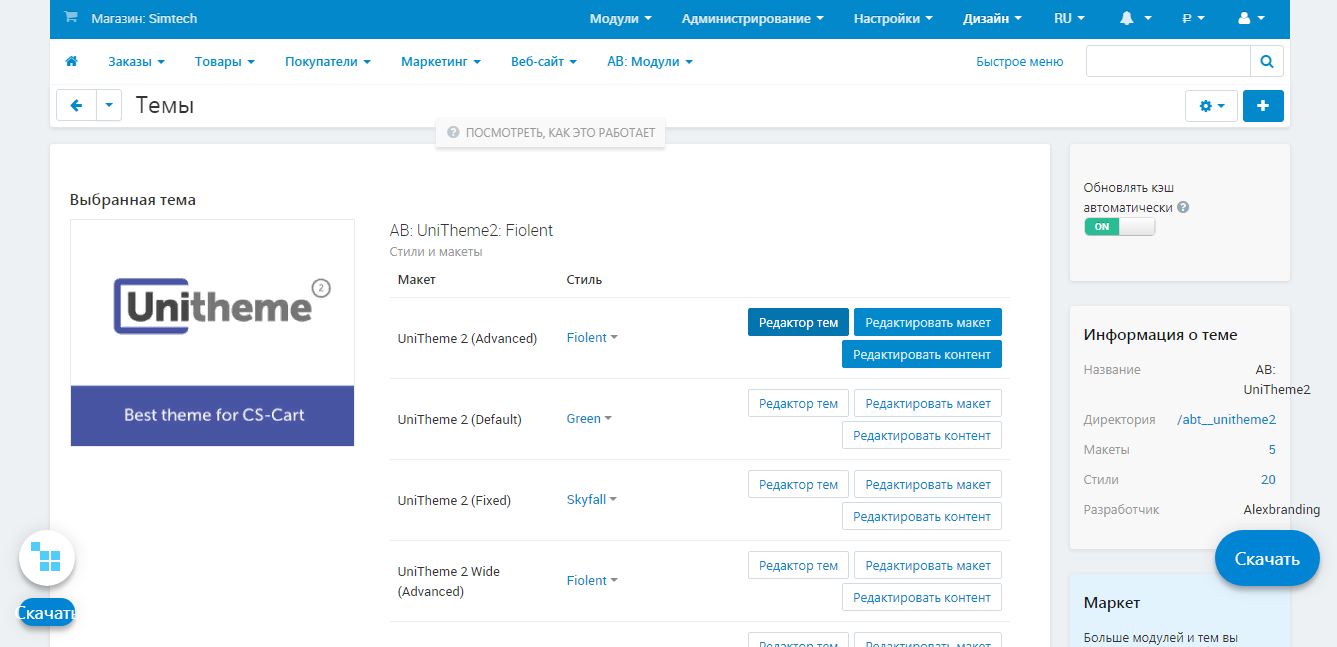Click Посмотреть, как это работает
Viewport: 1337px width, 647px height.
pos(551,132)
